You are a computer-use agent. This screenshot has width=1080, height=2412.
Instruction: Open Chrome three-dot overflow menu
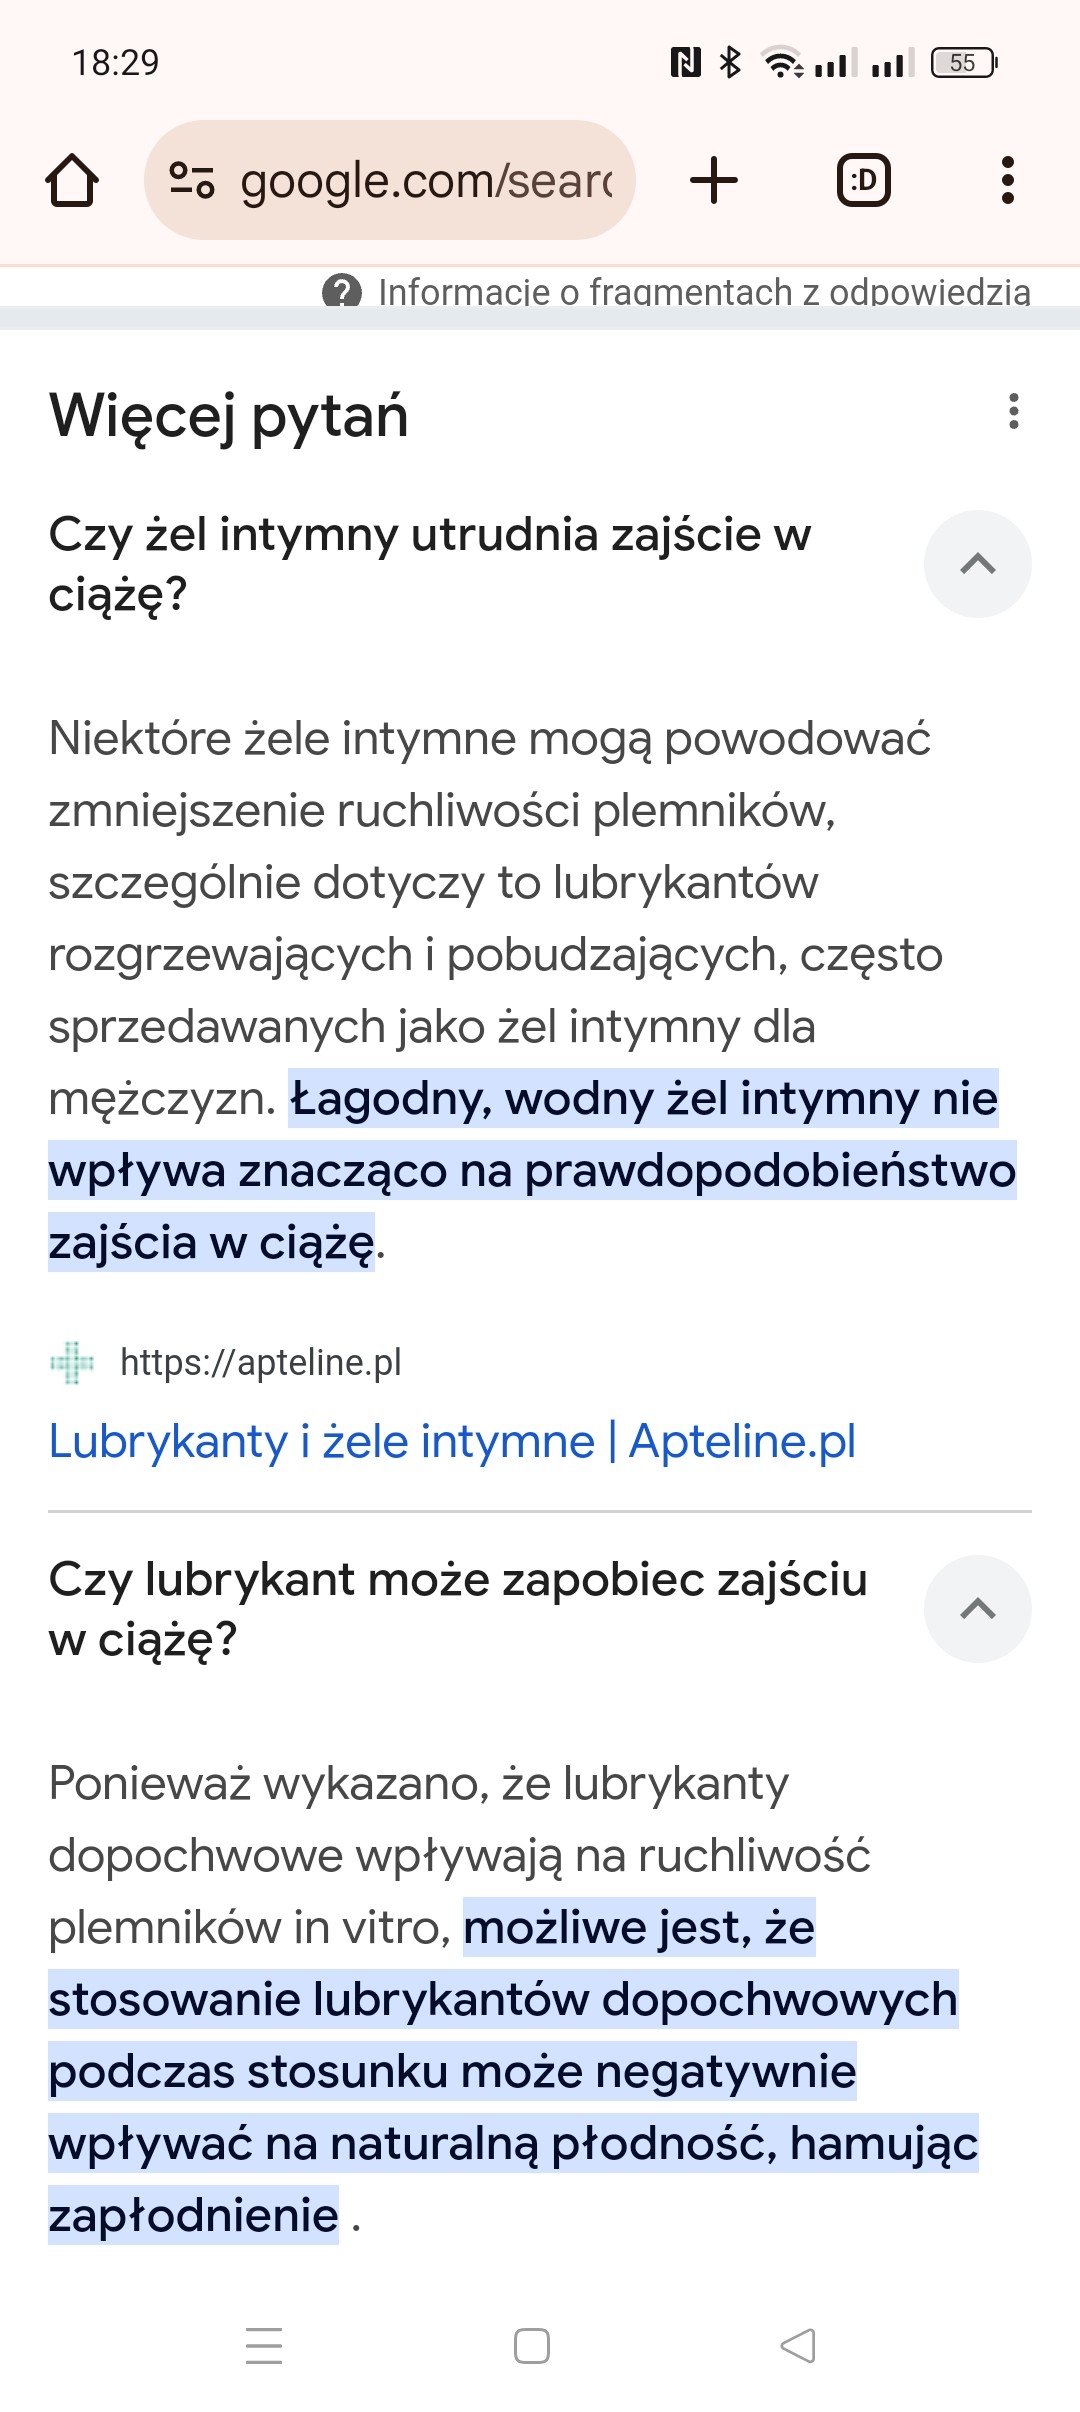click(1007, 181)
